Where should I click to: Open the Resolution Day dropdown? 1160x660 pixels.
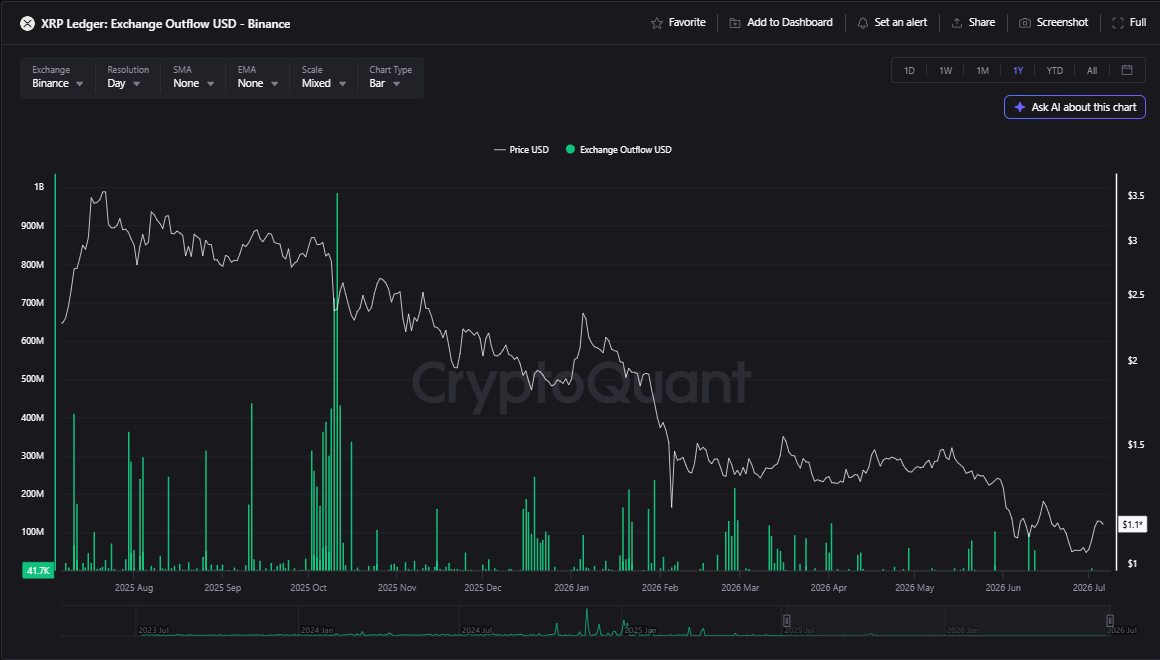pyautogui.click(x=127, y=77)
